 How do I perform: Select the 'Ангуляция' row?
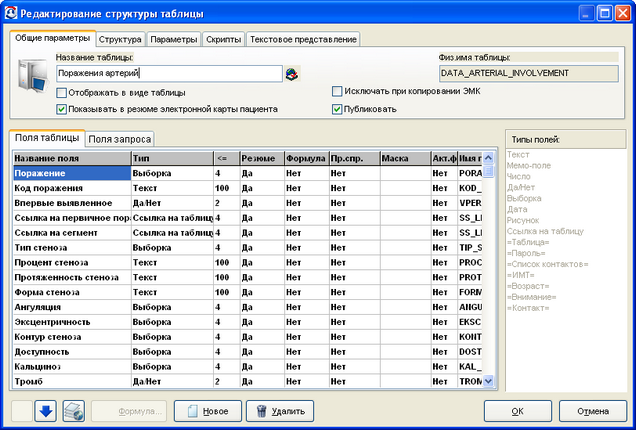coord(248,307)
